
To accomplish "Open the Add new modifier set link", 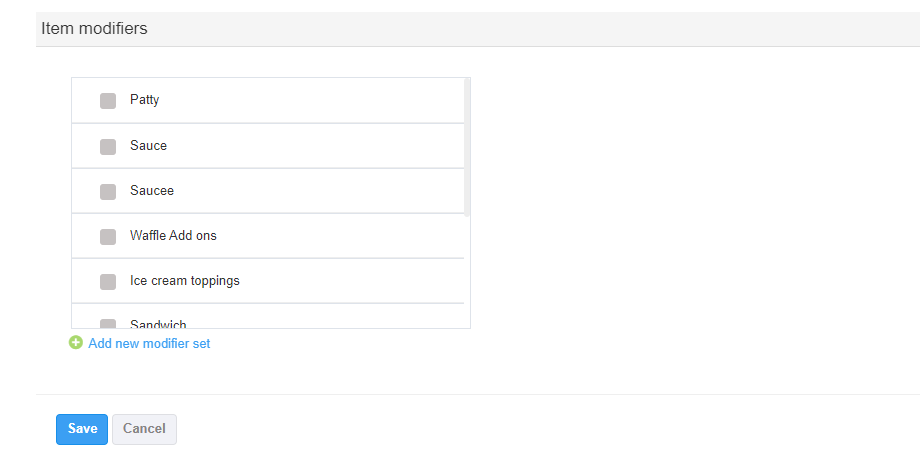I will tap(149, 344).
